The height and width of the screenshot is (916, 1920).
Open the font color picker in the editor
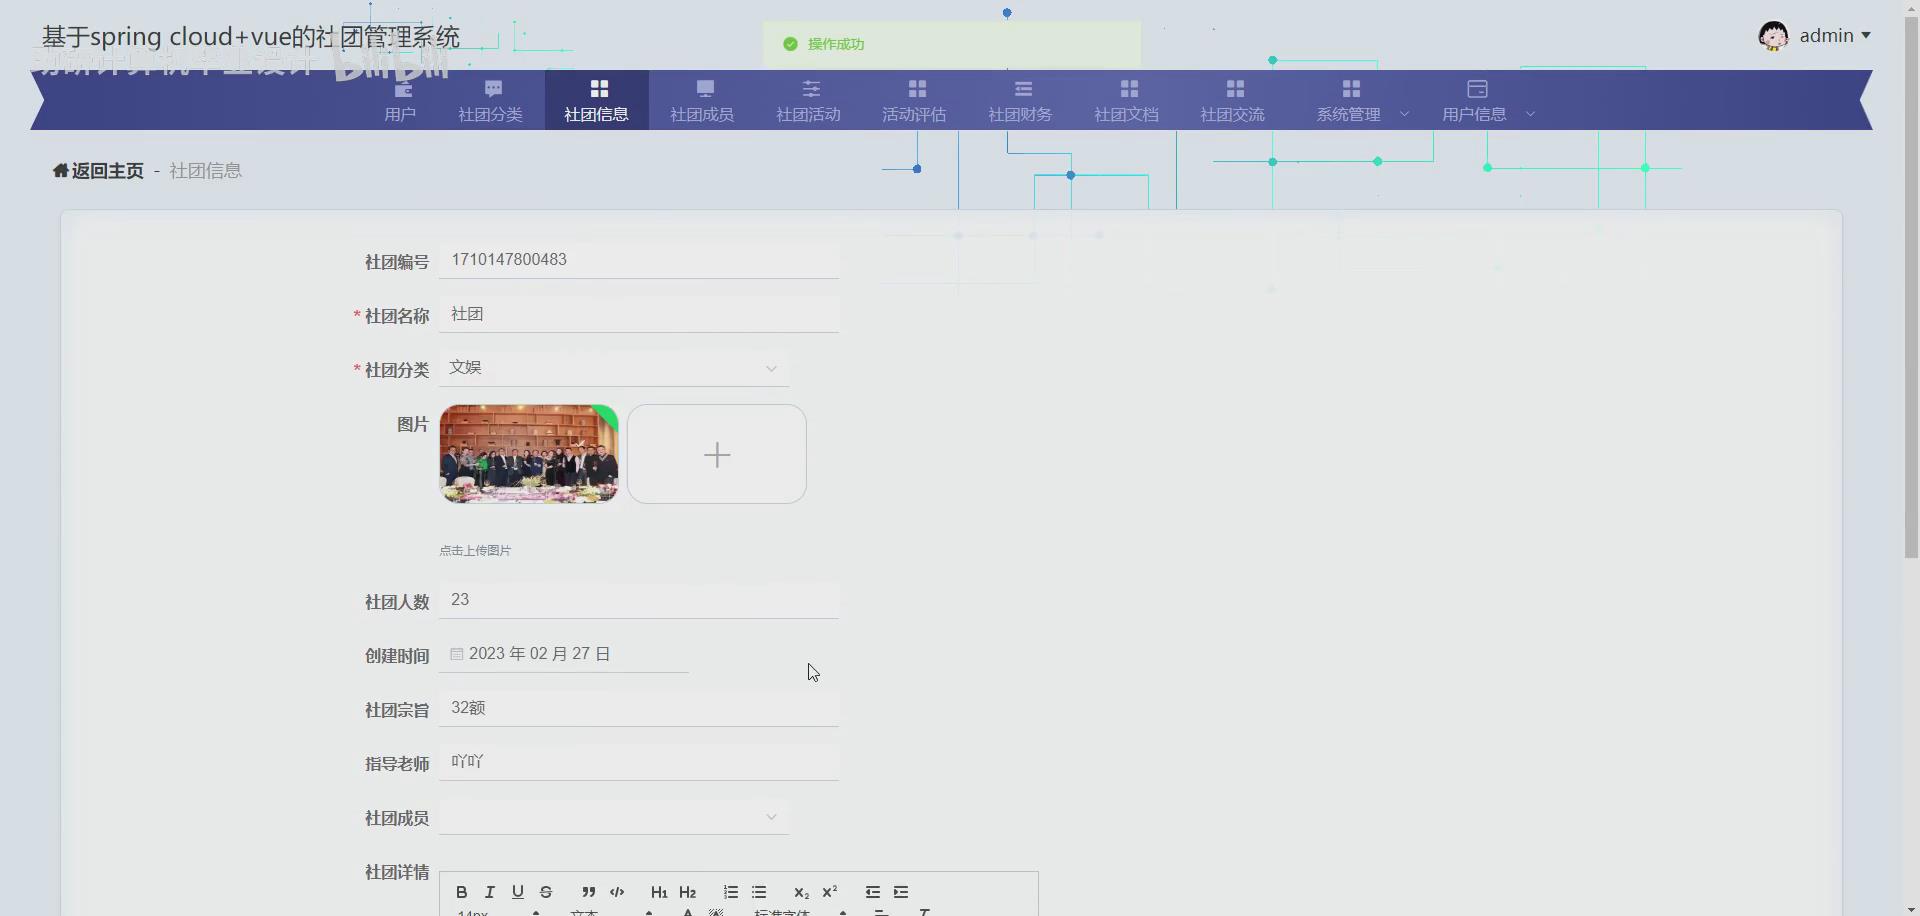click(687, 910)
